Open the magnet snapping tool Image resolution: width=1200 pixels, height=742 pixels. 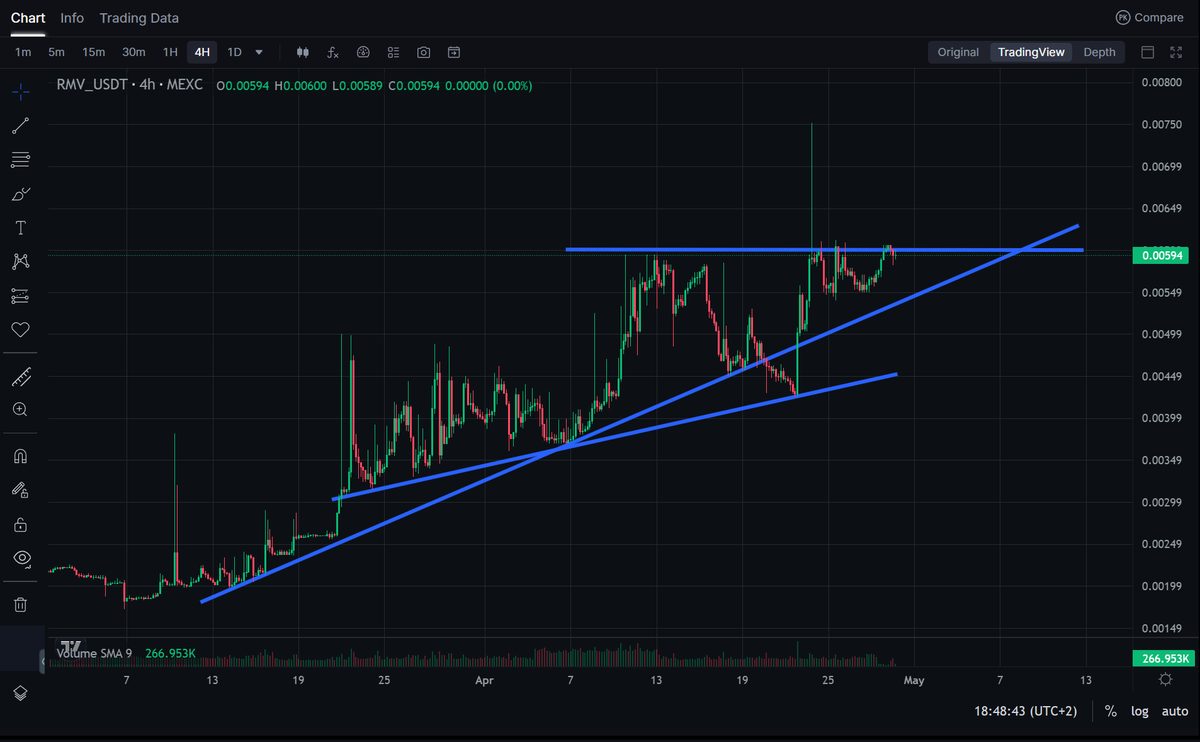tap(20, 455)
